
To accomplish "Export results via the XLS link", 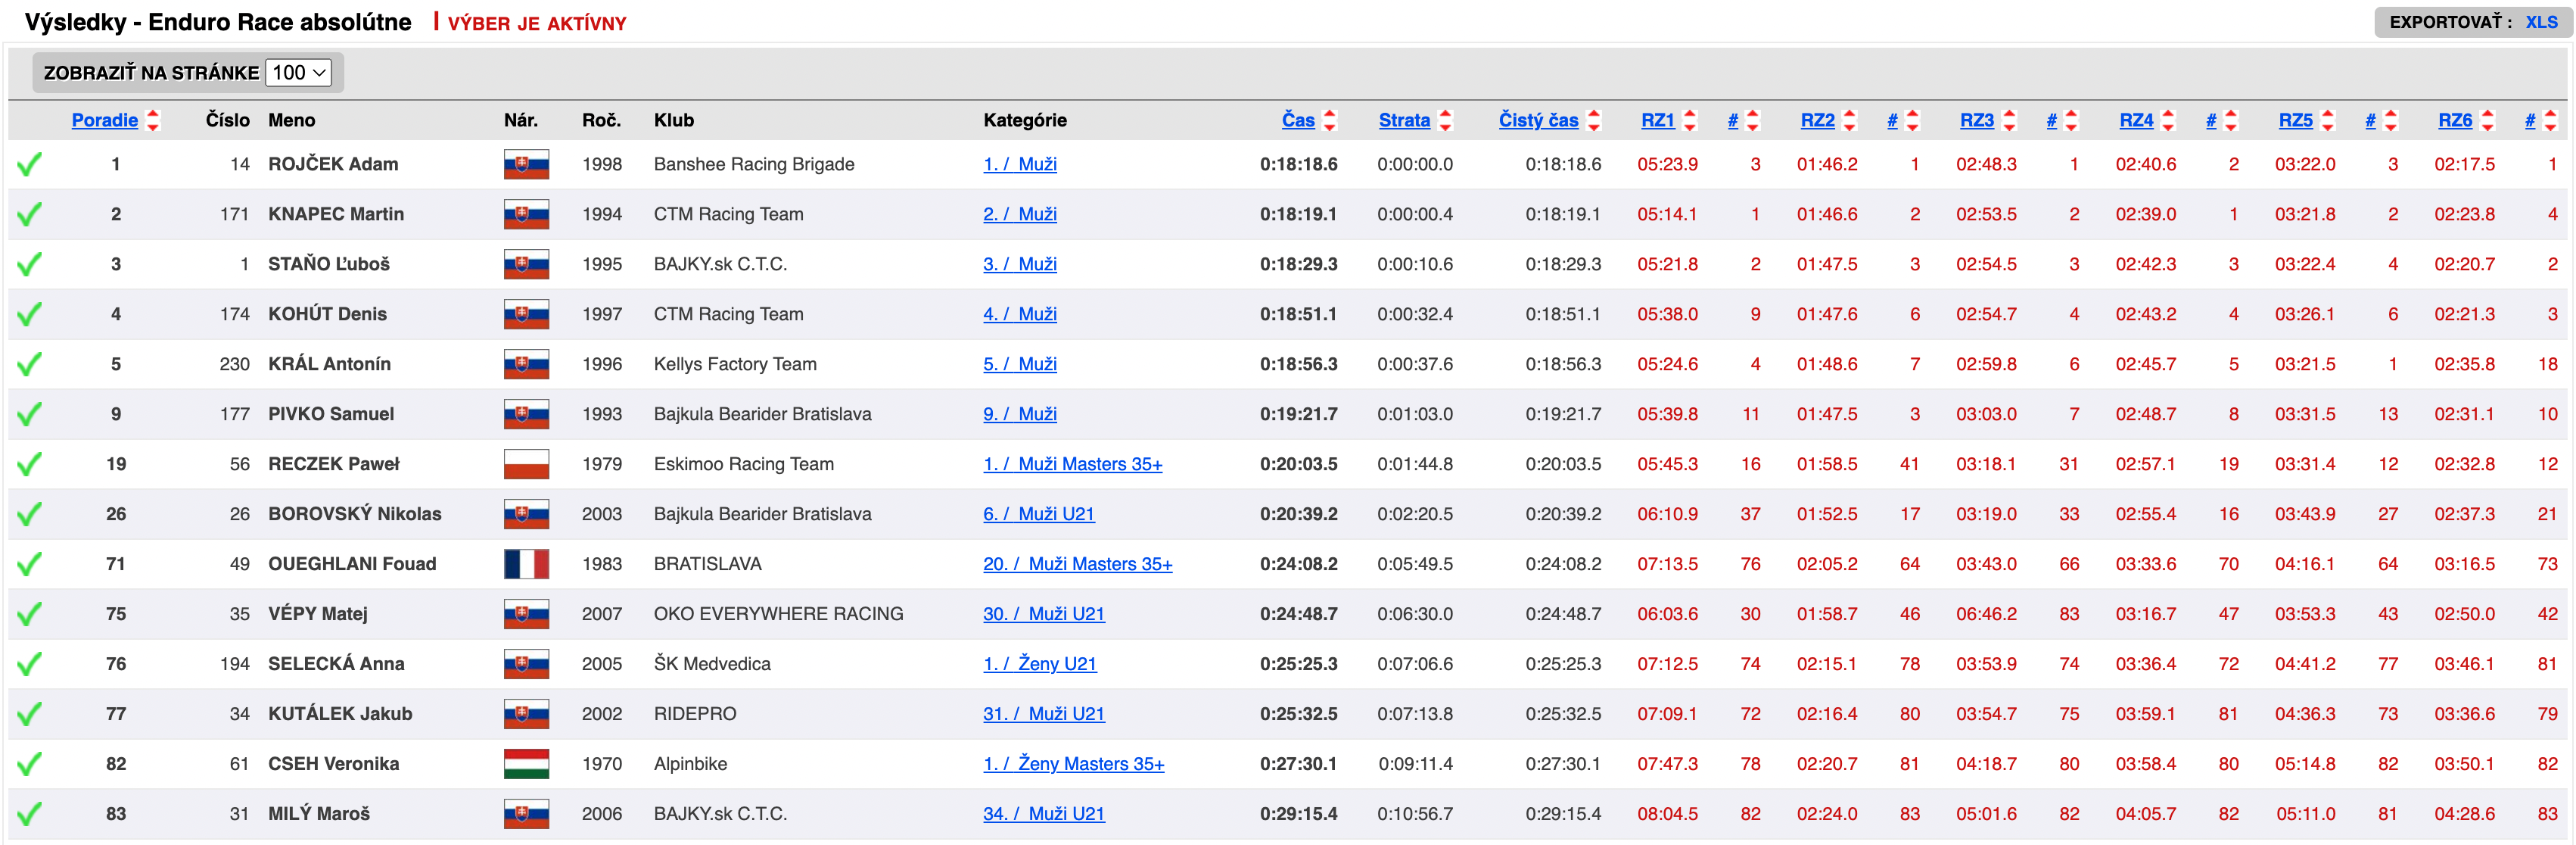I will 2541,22.
